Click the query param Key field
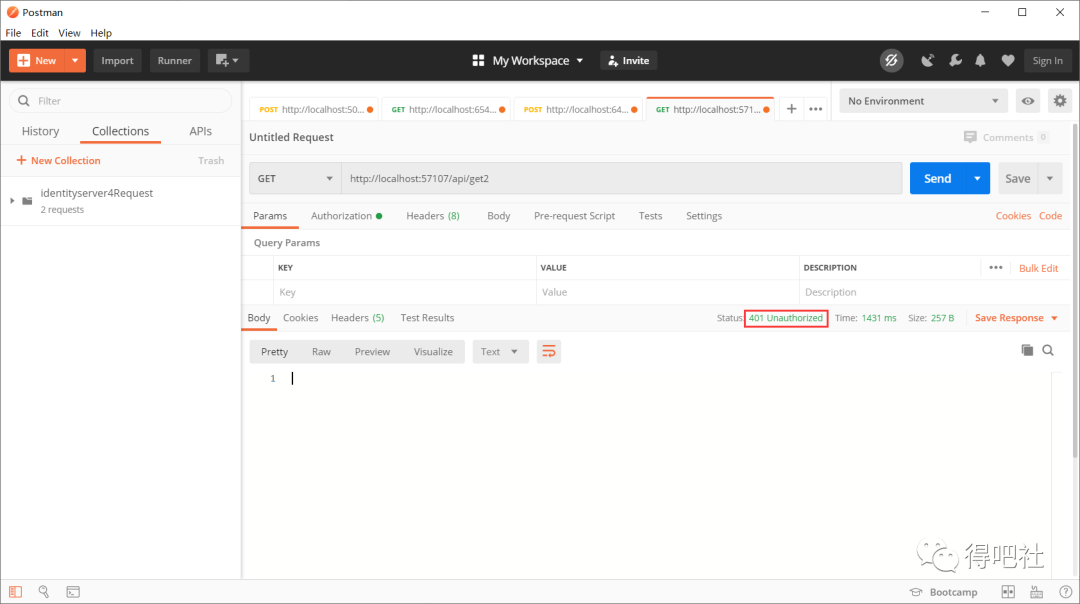The image size is (1080, 604). pyautogui.click(x=405, y=292)
